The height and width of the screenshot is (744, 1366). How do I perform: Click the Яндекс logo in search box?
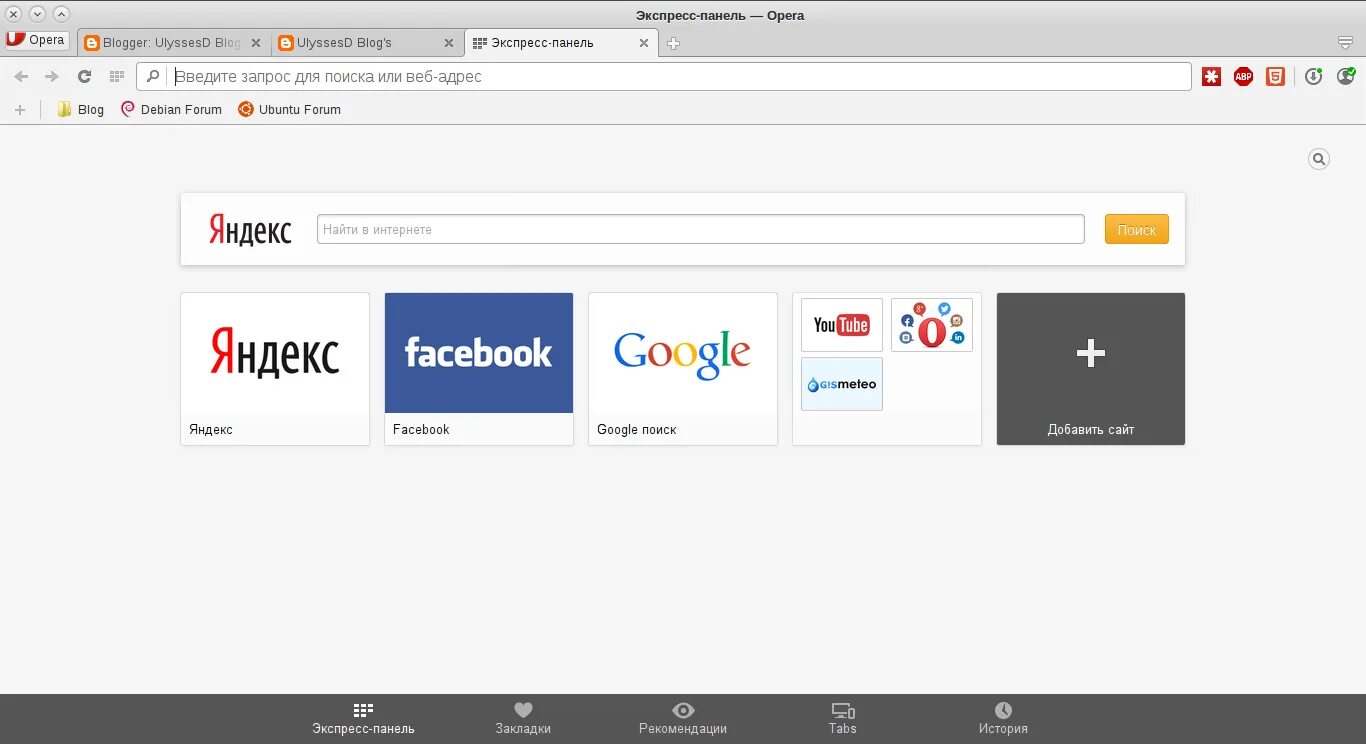(x=250, y=229)
